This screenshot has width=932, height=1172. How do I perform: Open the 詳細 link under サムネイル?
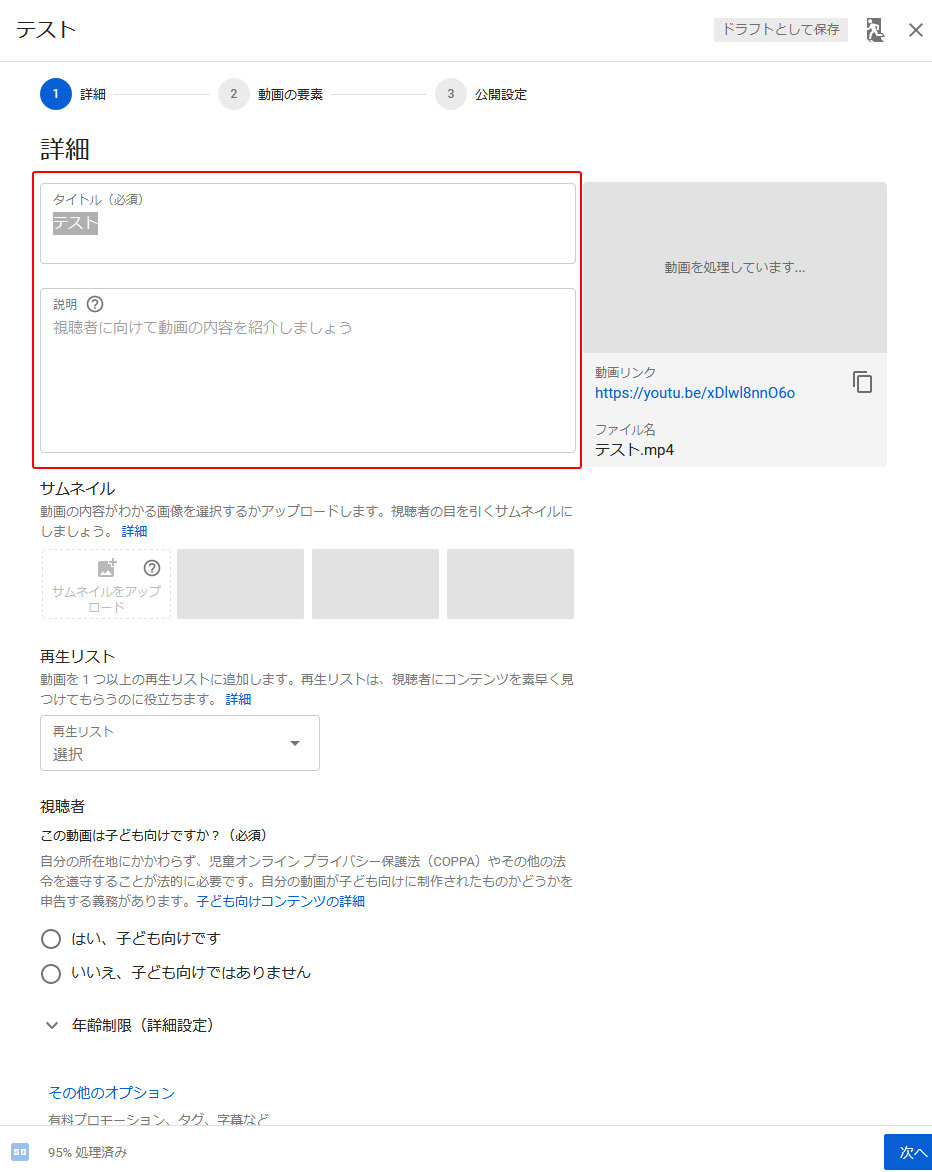tap(135, 531)
